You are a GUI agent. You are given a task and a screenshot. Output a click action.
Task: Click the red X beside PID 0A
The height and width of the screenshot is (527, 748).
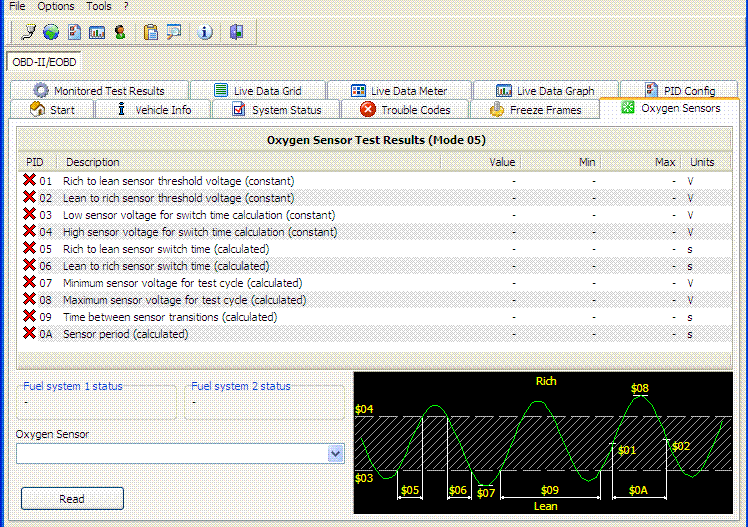[30, 333]
